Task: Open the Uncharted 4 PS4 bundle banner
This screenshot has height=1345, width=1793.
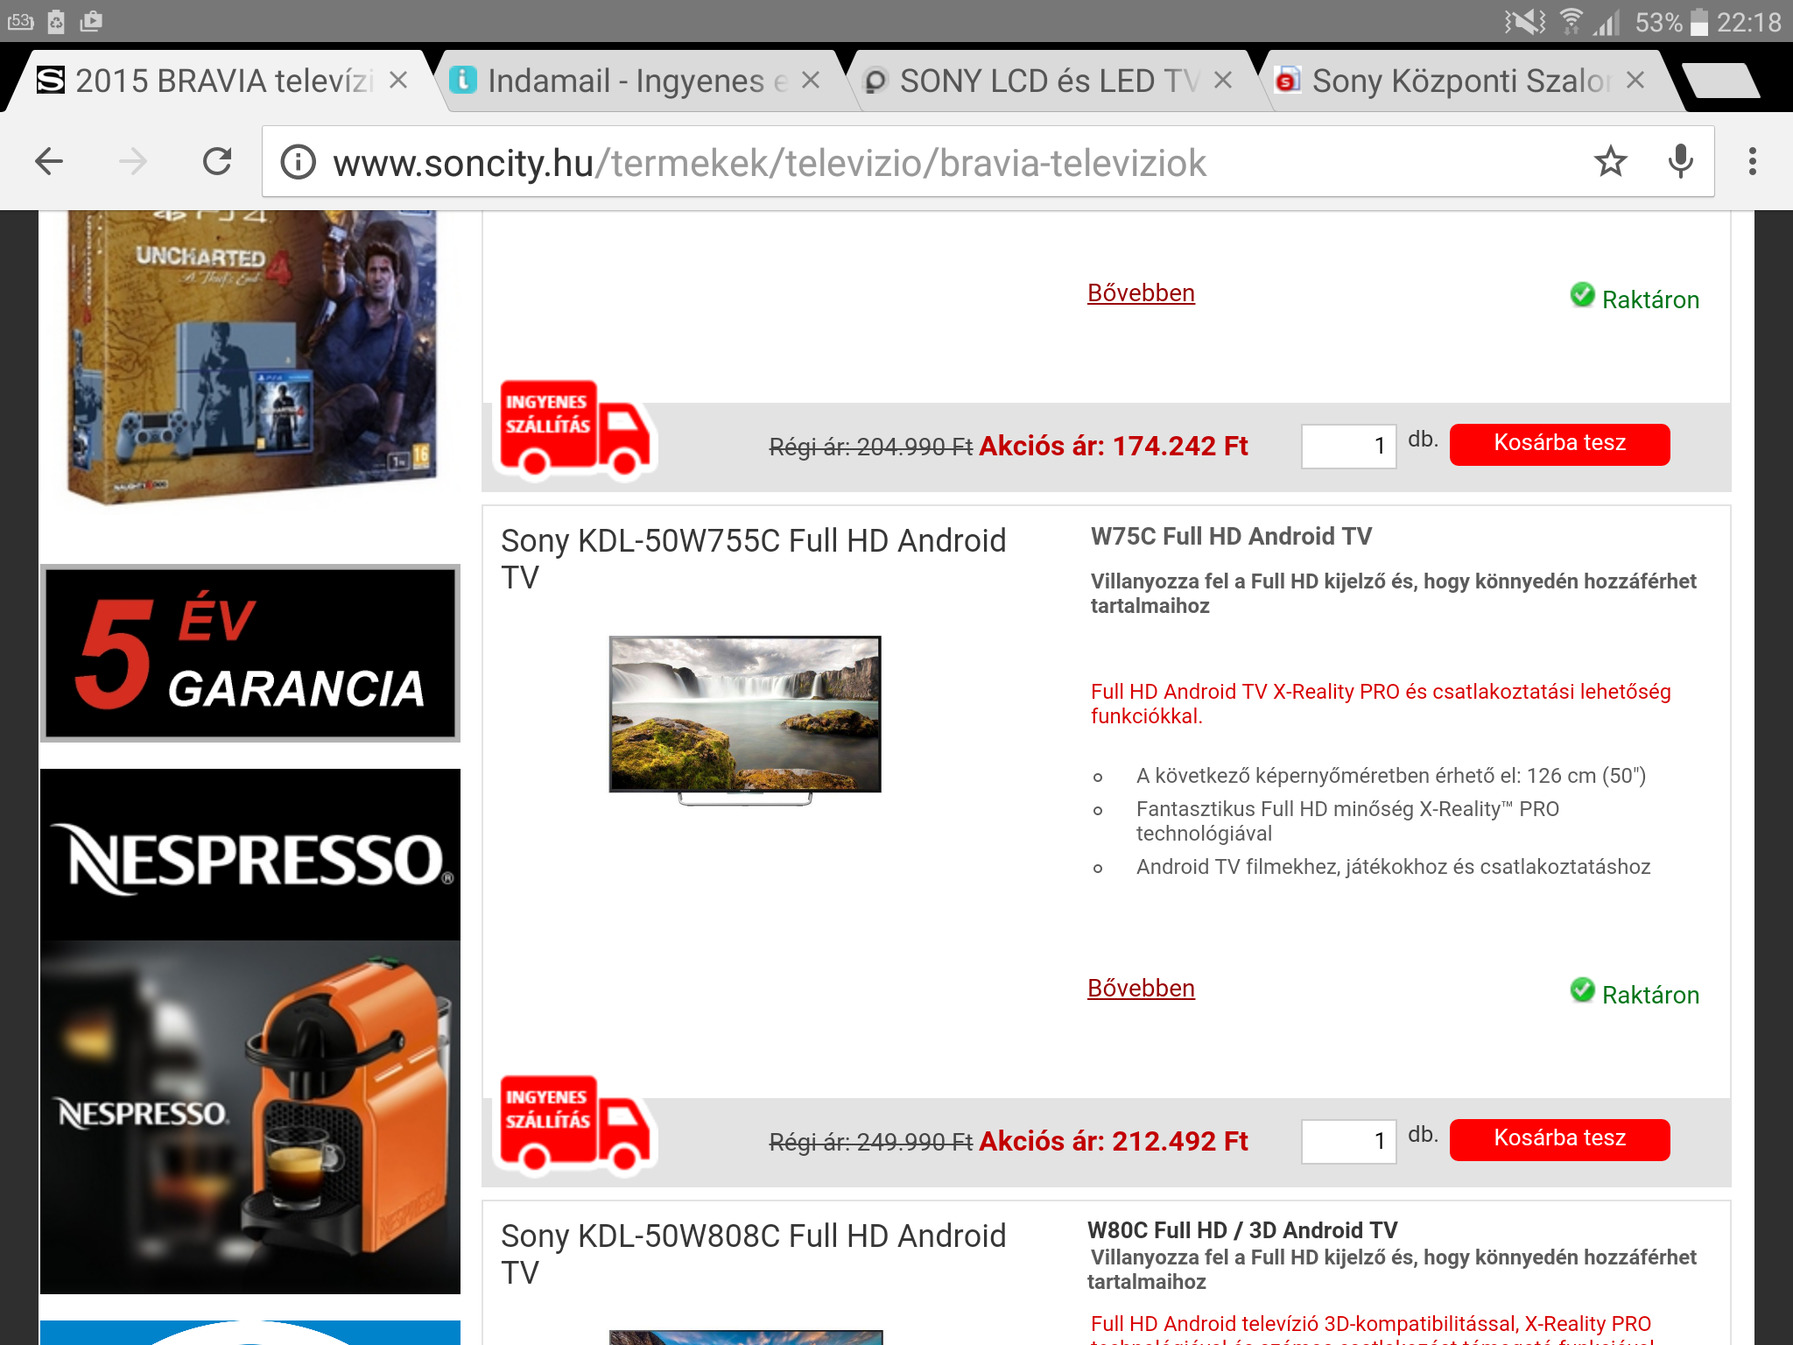Action: [251, 357]
